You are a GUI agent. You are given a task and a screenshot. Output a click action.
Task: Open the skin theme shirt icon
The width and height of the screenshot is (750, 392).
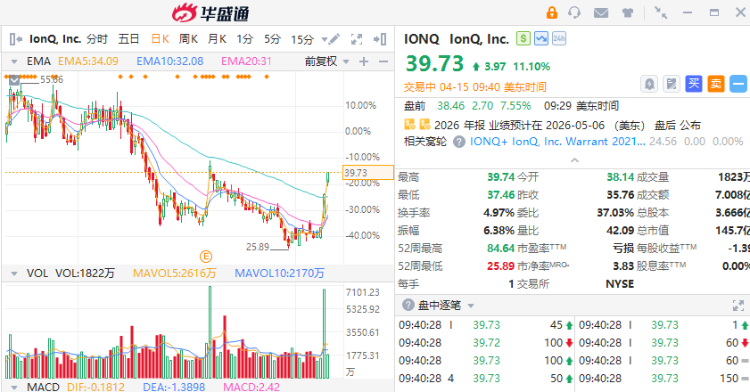[x=628, y=13]
